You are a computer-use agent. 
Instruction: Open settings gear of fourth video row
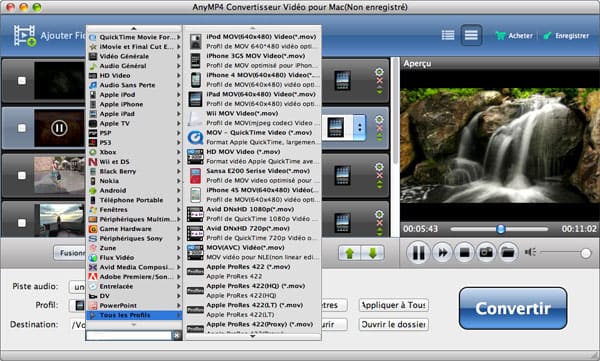379,214
